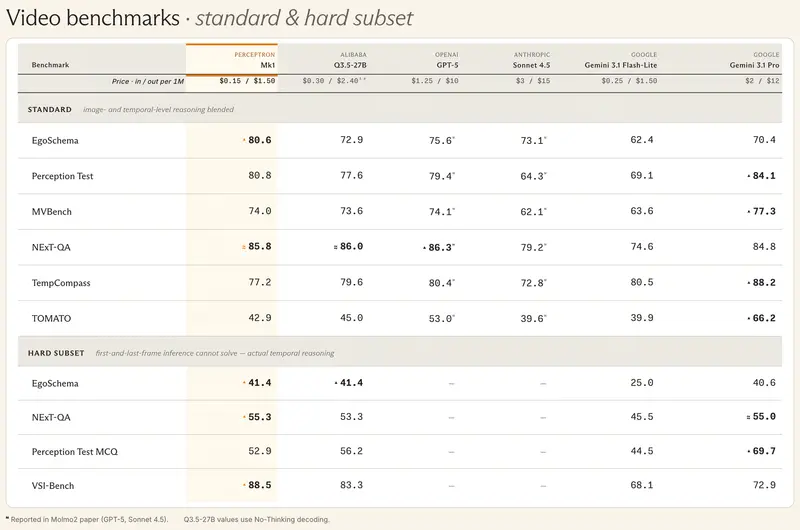
Task: Click the Benchmark column label
Action: click(x=50, y=65)
